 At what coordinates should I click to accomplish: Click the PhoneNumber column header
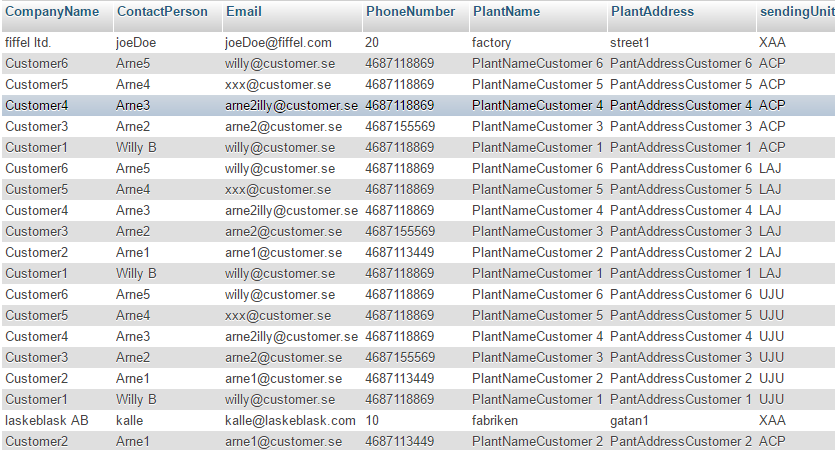(x=411, y=12)
